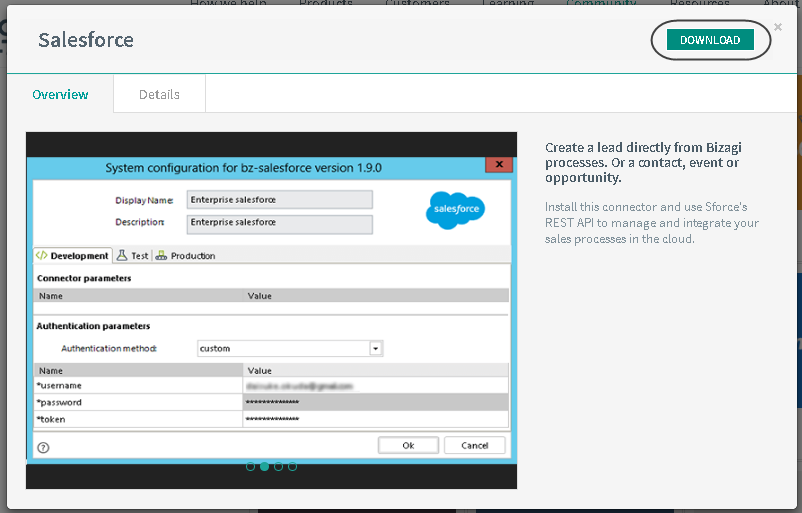Screen dimensions: 802x513
Task: Click the 'Salesforce' popup title
Action: [86, 40]
